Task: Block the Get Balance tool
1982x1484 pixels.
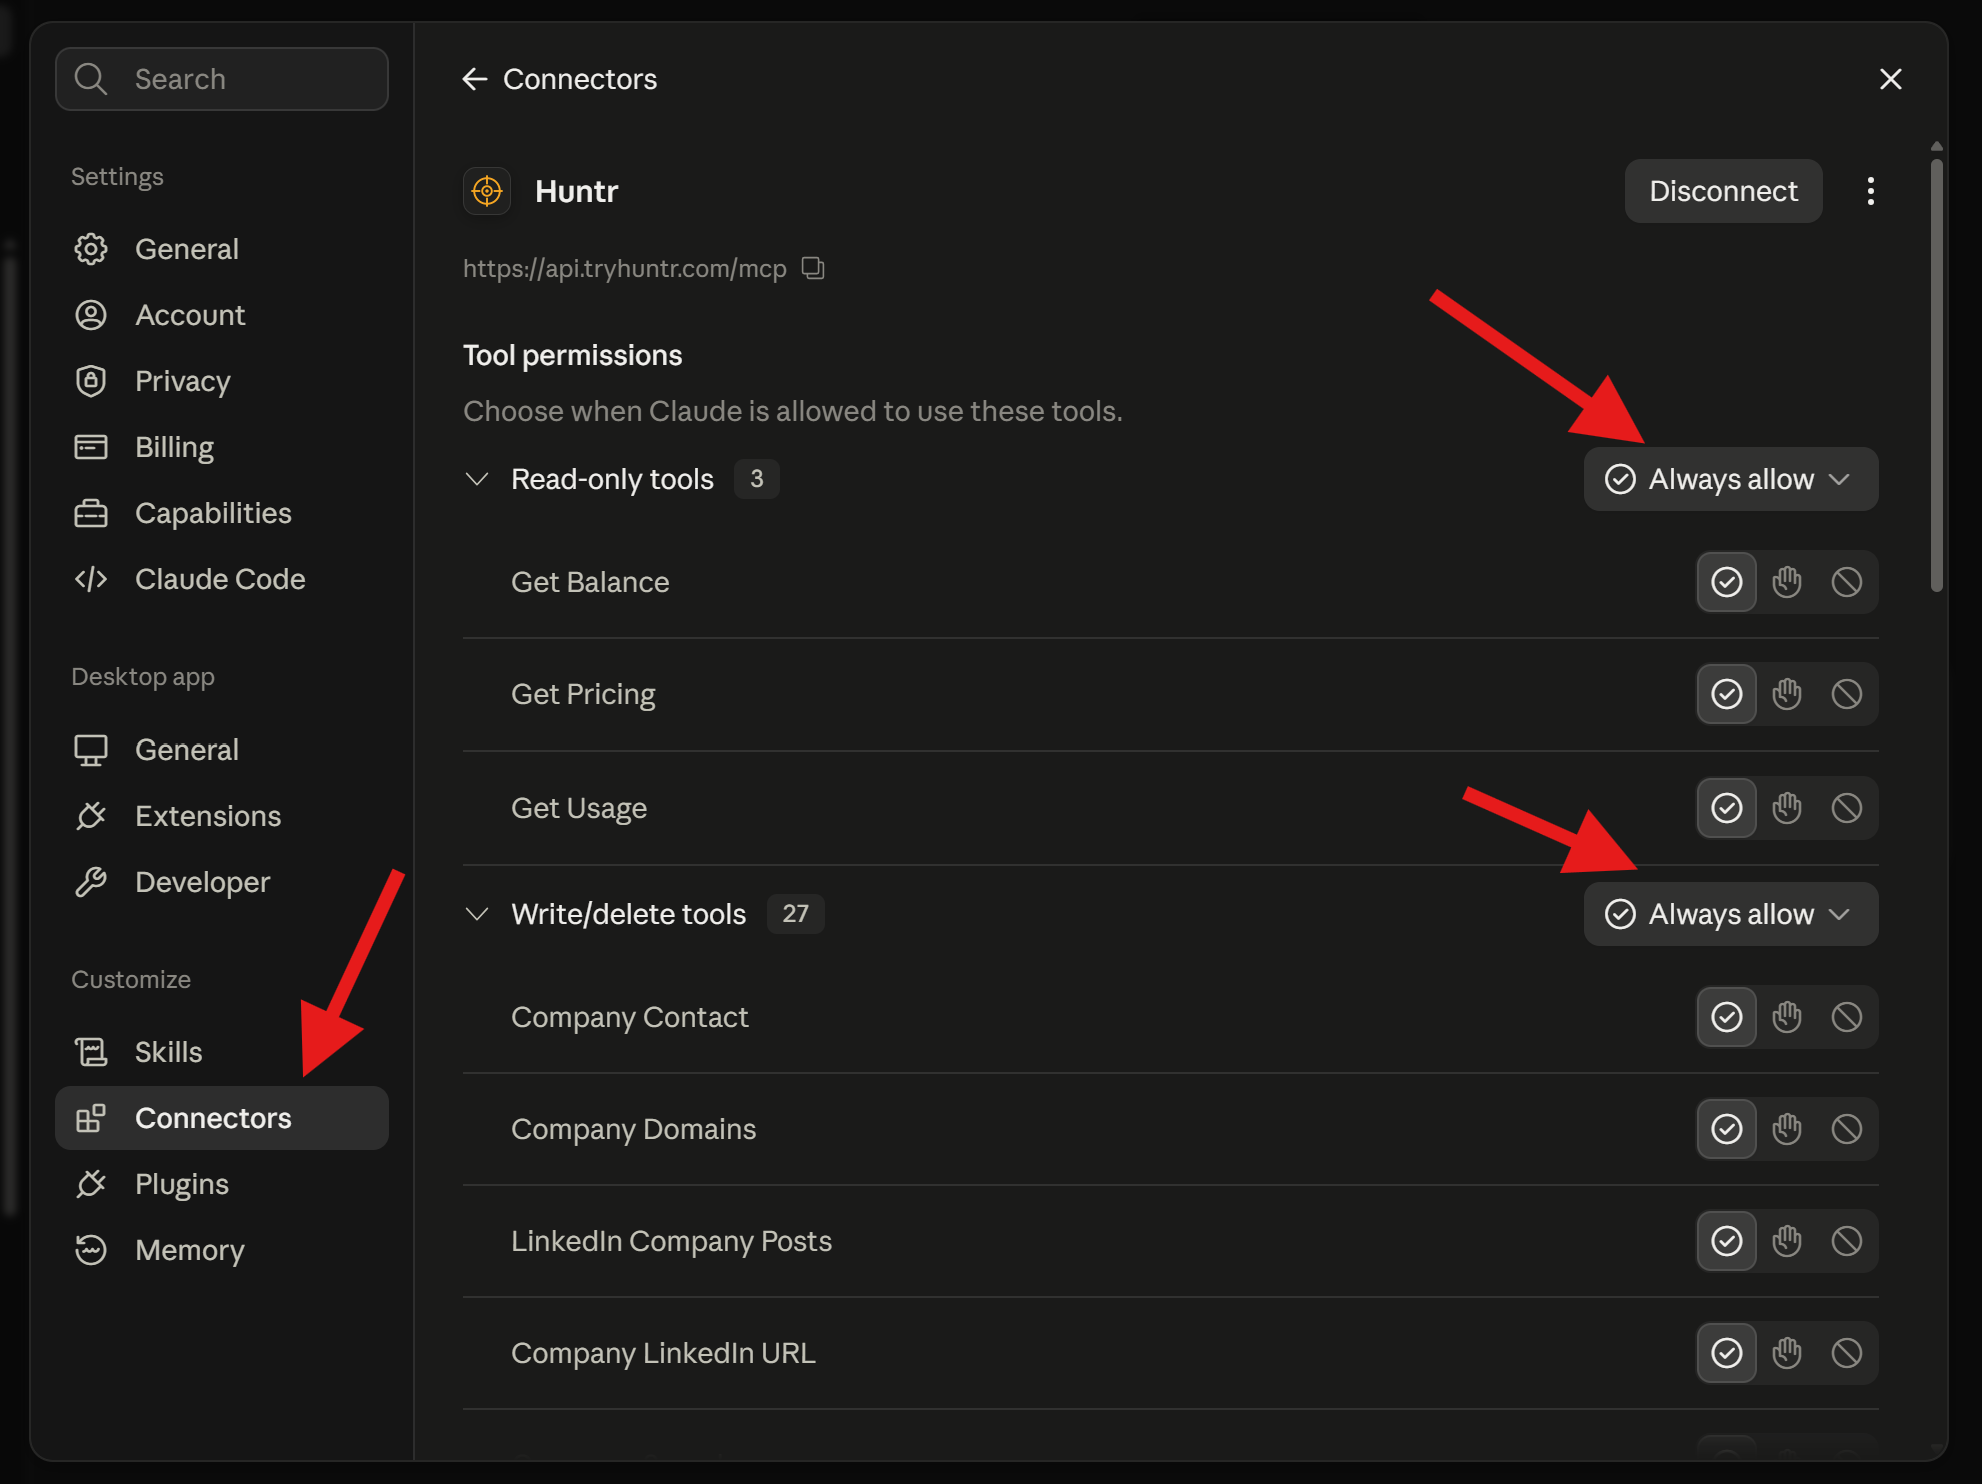Action: (x=1846, y=582)
